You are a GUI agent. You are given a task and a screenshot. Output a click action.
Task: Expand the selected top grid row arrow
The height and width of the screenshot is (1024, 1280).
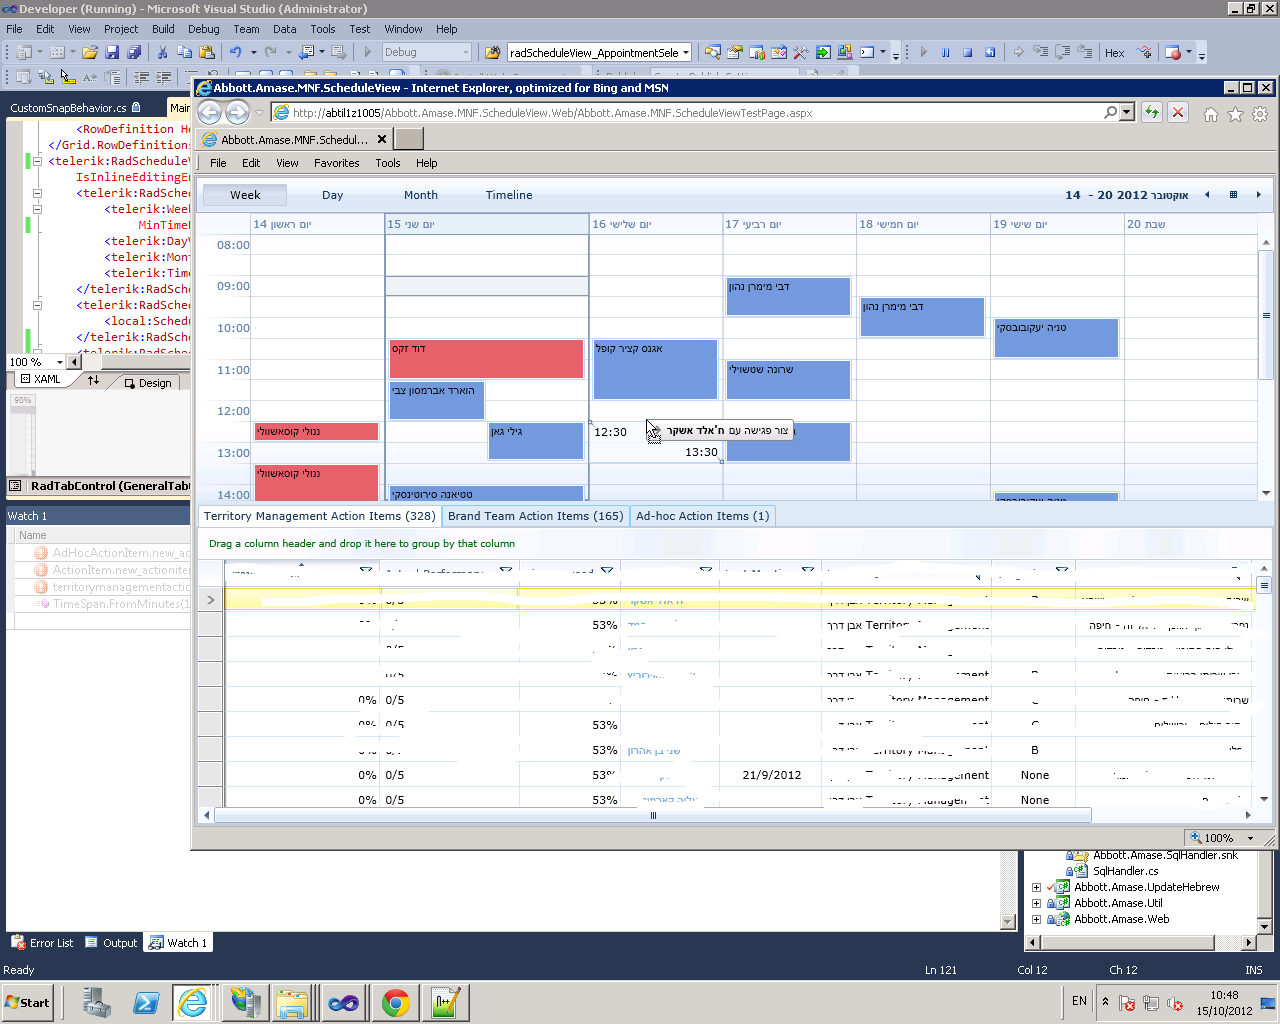pyautogui.click(x=210, y=600)
